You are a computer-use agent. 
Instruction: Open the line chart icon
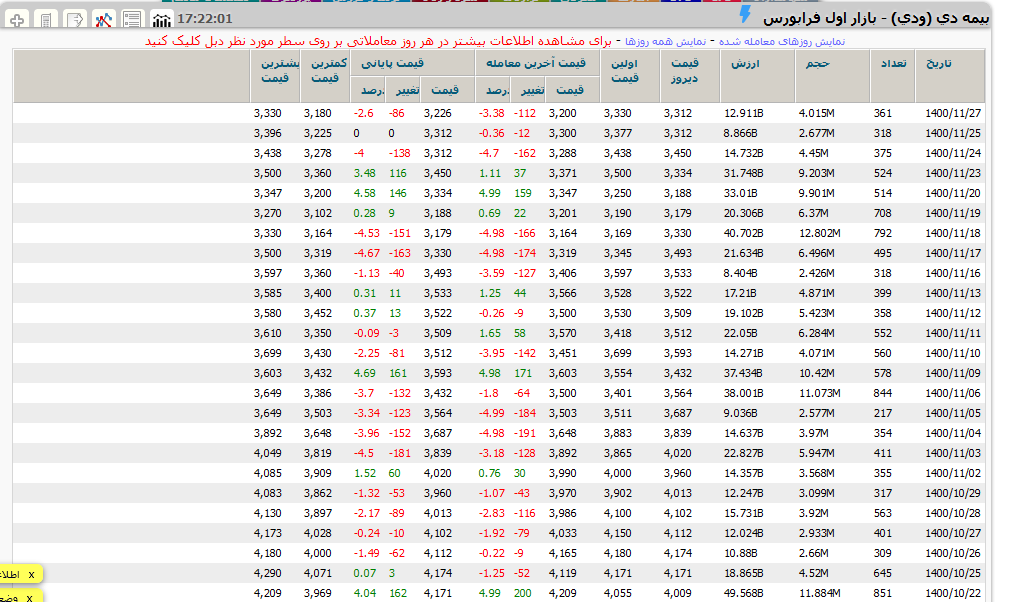point(103,19)
